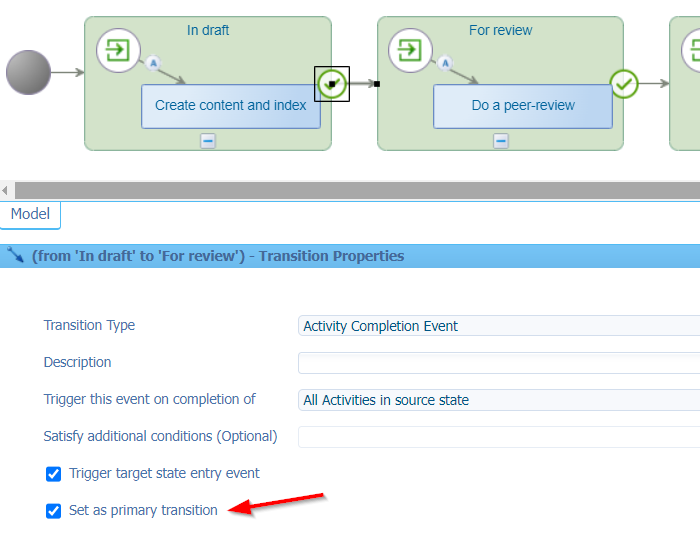Collapse the 'In draft' state box

pos(208,141)
